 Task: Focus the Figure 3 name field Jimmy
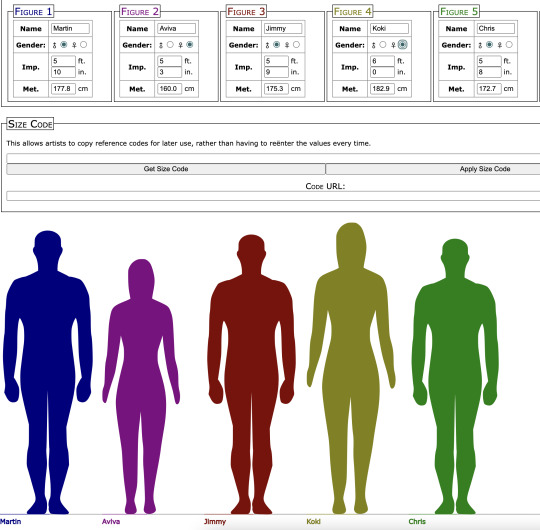pos(283,29)
